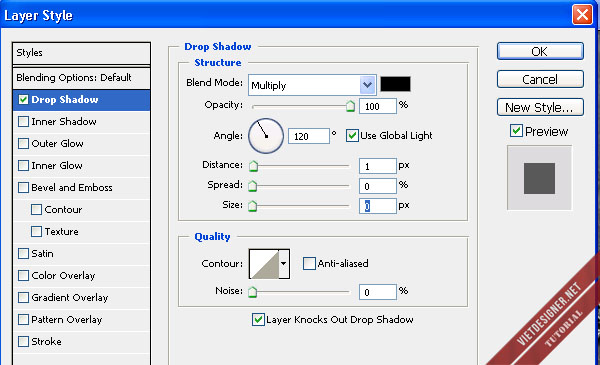The image size is (600, 365).
Task: Click the Size value field
Action: (378, 206)
